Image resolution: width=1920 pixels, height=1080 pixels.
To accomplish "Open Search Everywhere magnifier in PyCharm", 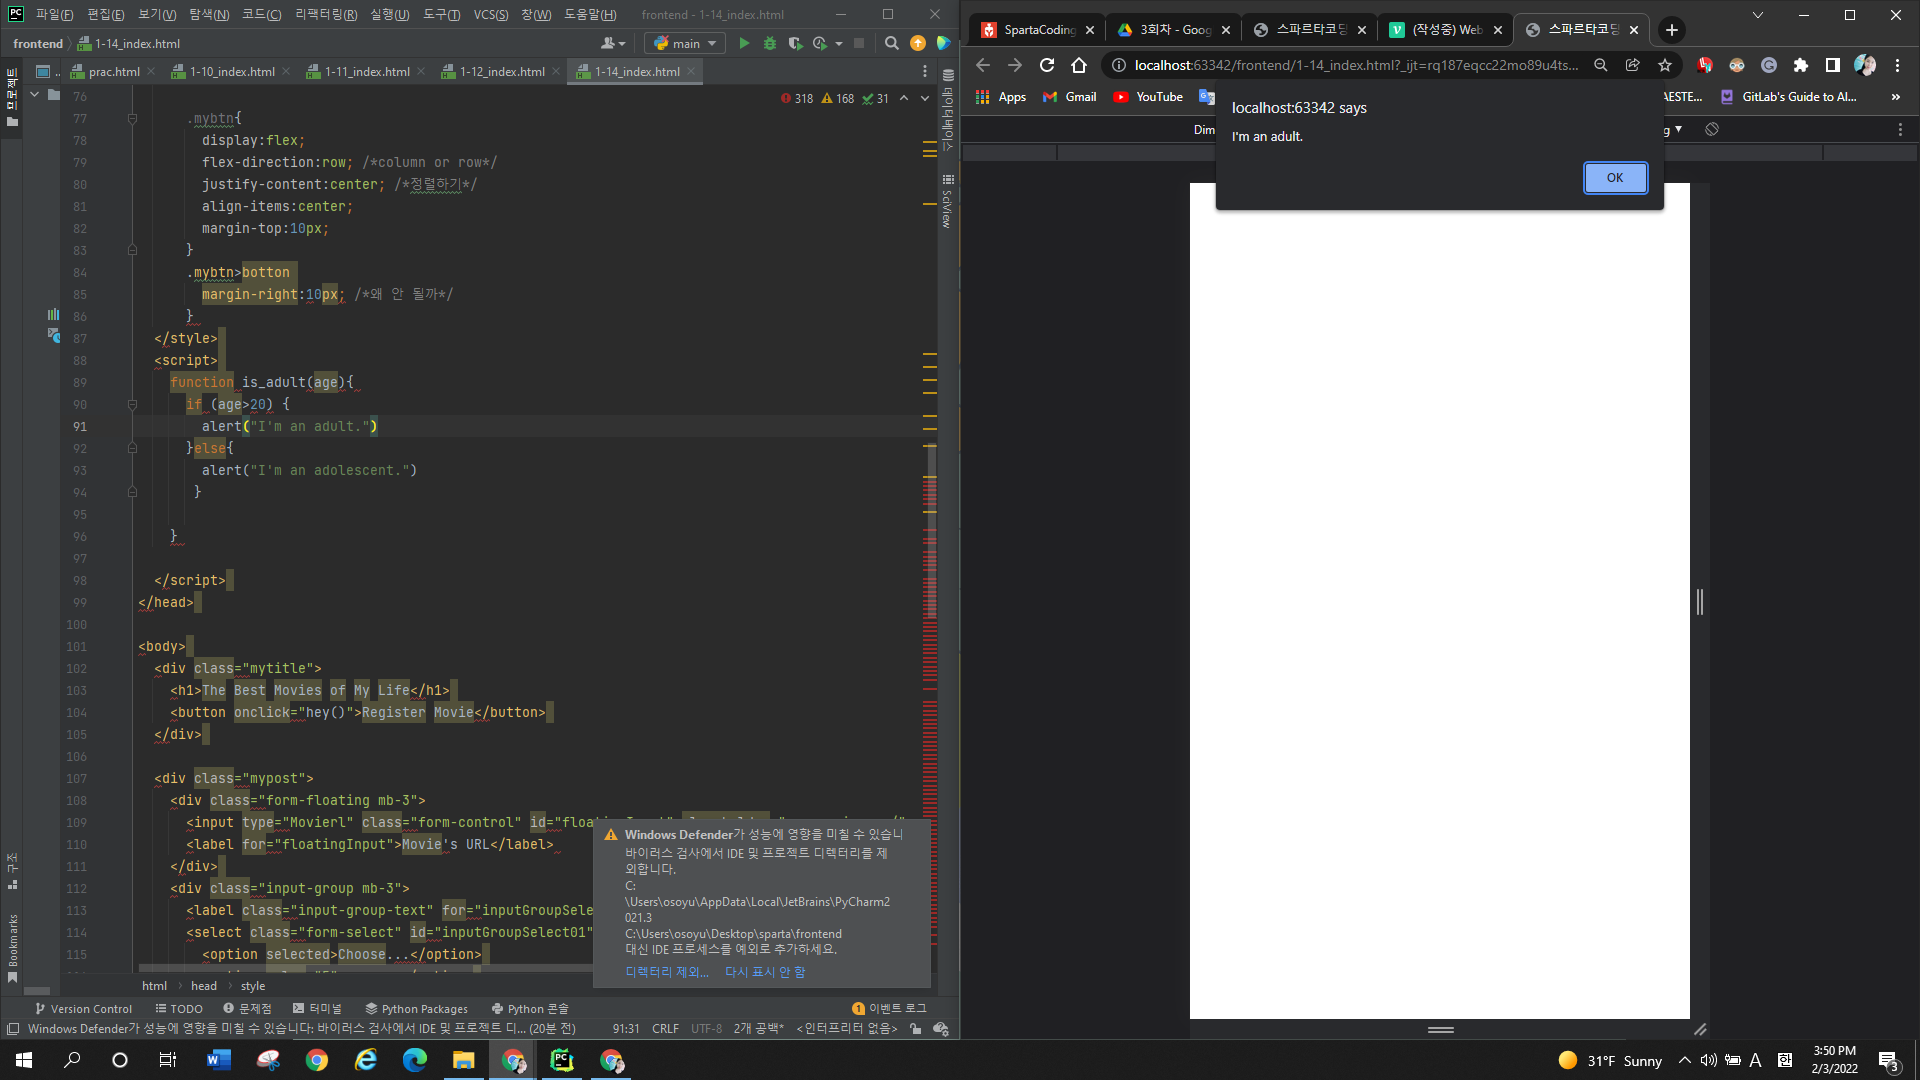I will point(892,43).
